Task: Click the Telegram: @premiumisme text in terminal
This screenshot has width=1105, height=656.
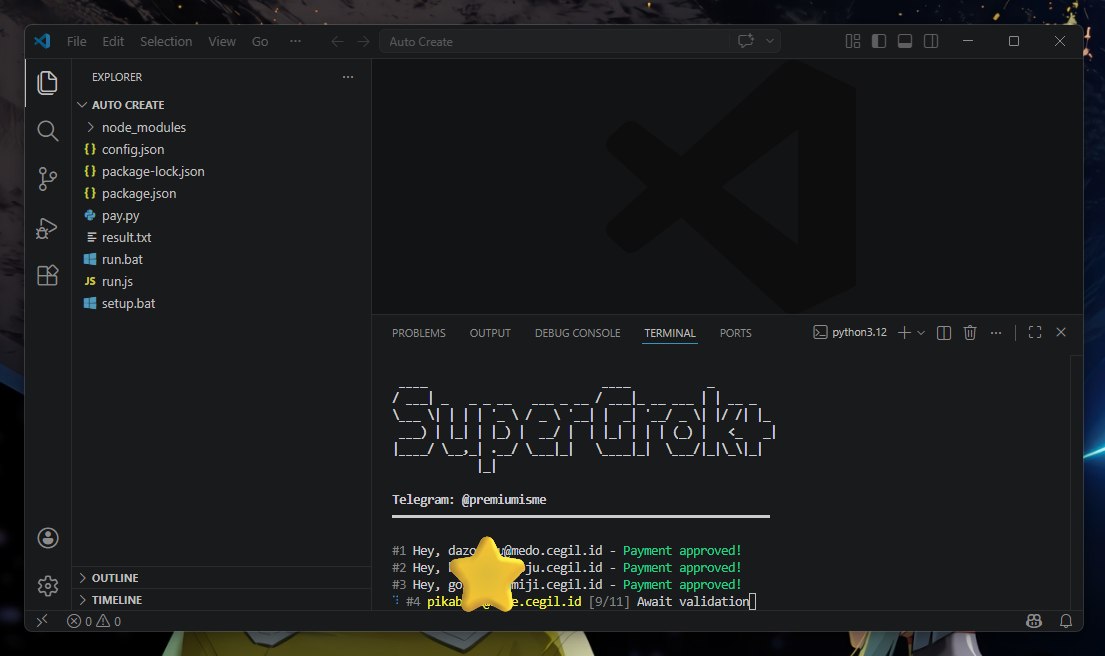Action: pos(469,500)
